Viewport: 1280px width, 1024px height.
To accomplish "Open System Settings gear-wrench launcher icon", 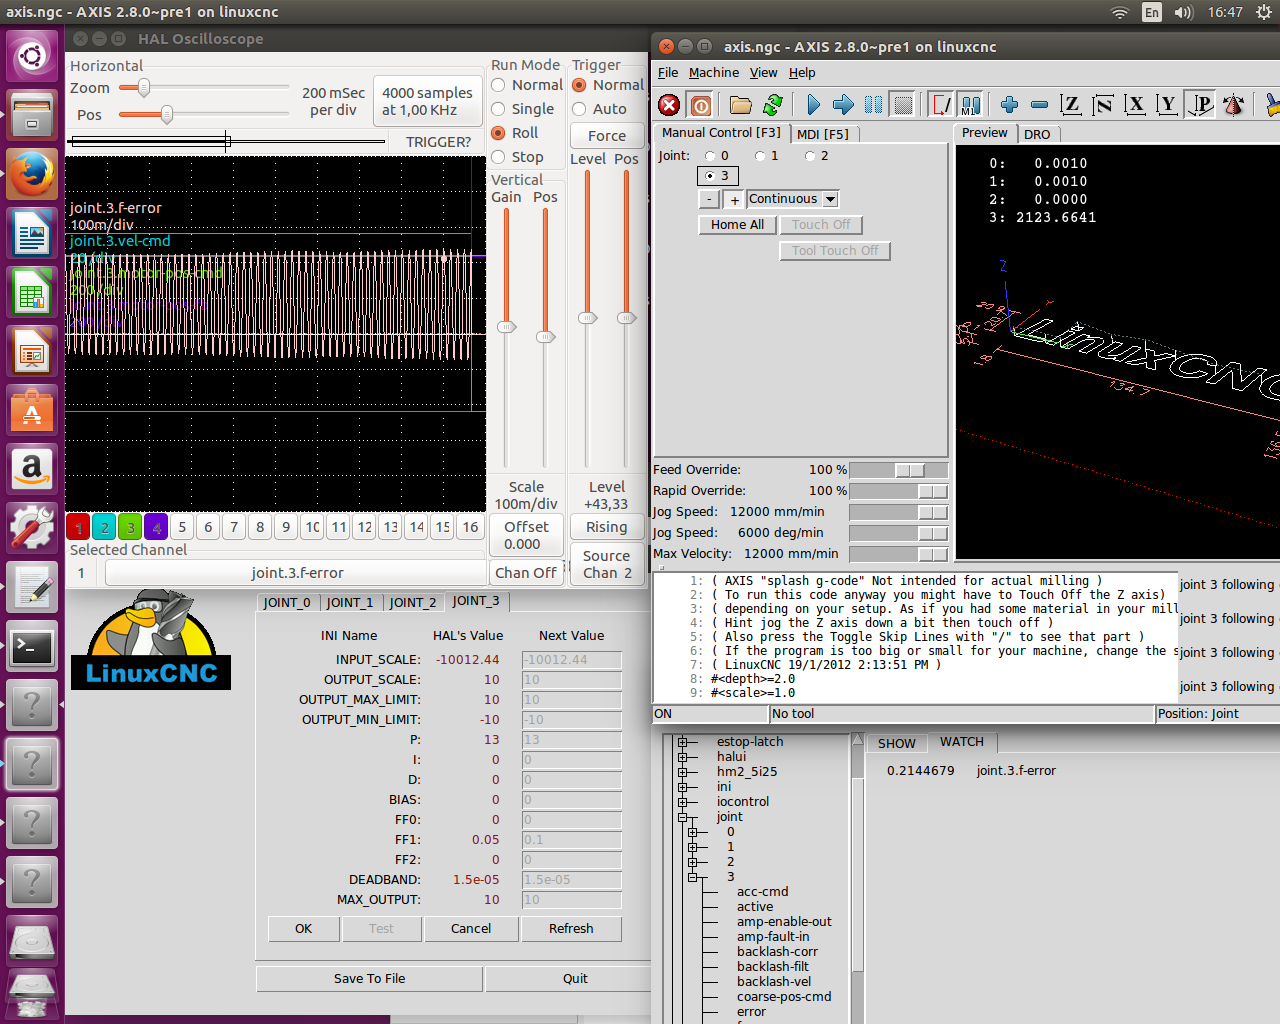I will tap(32, 528).
